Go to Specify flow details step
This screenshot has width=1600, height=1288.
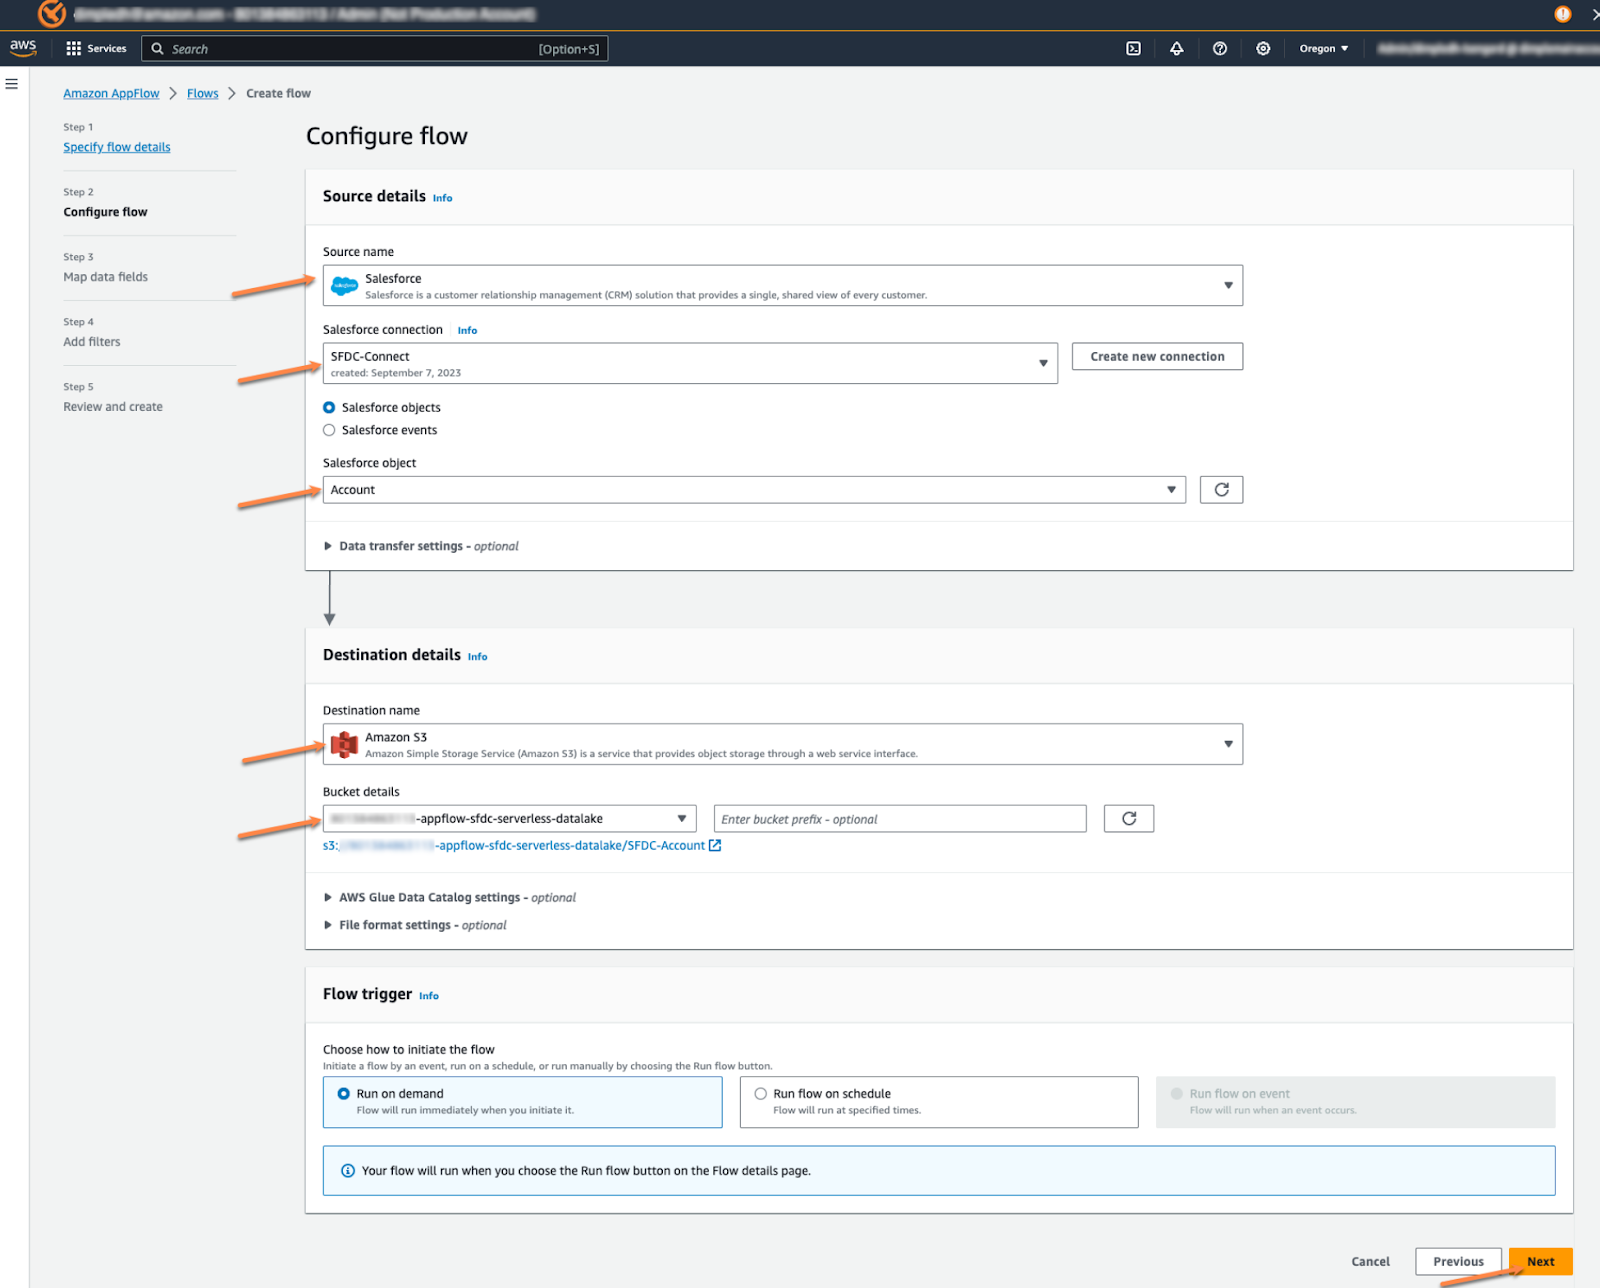point(117,147)
